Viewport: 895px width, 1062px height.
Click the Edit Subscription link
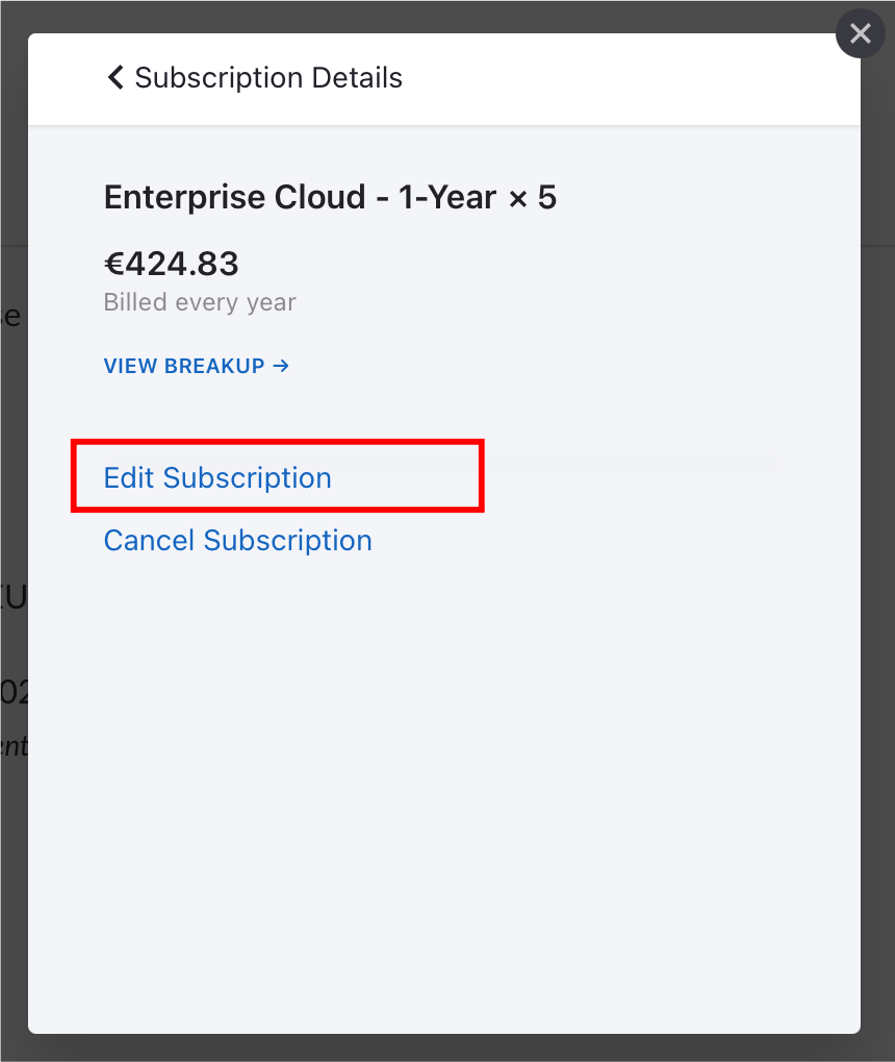[217, 478]
